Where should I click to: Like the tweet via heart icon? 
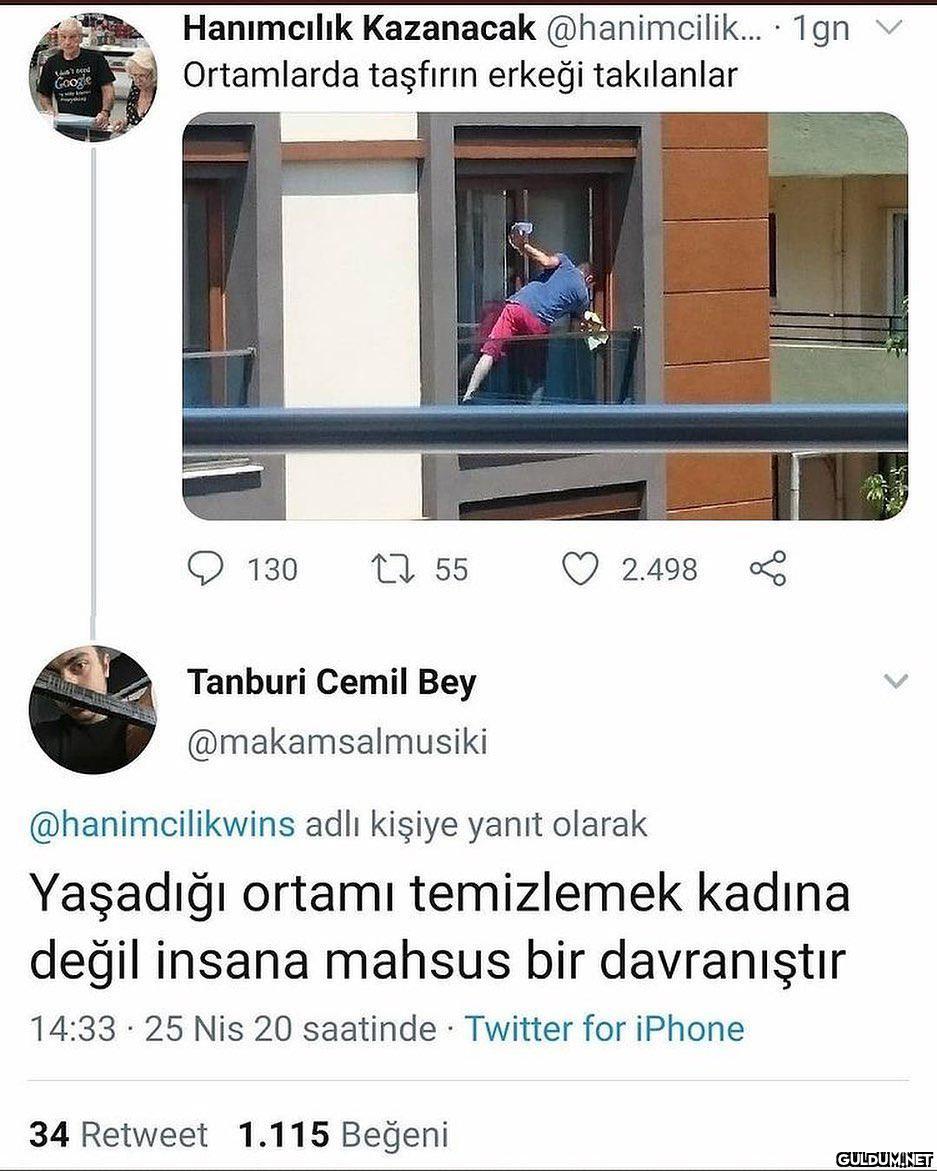pos(580,569)
